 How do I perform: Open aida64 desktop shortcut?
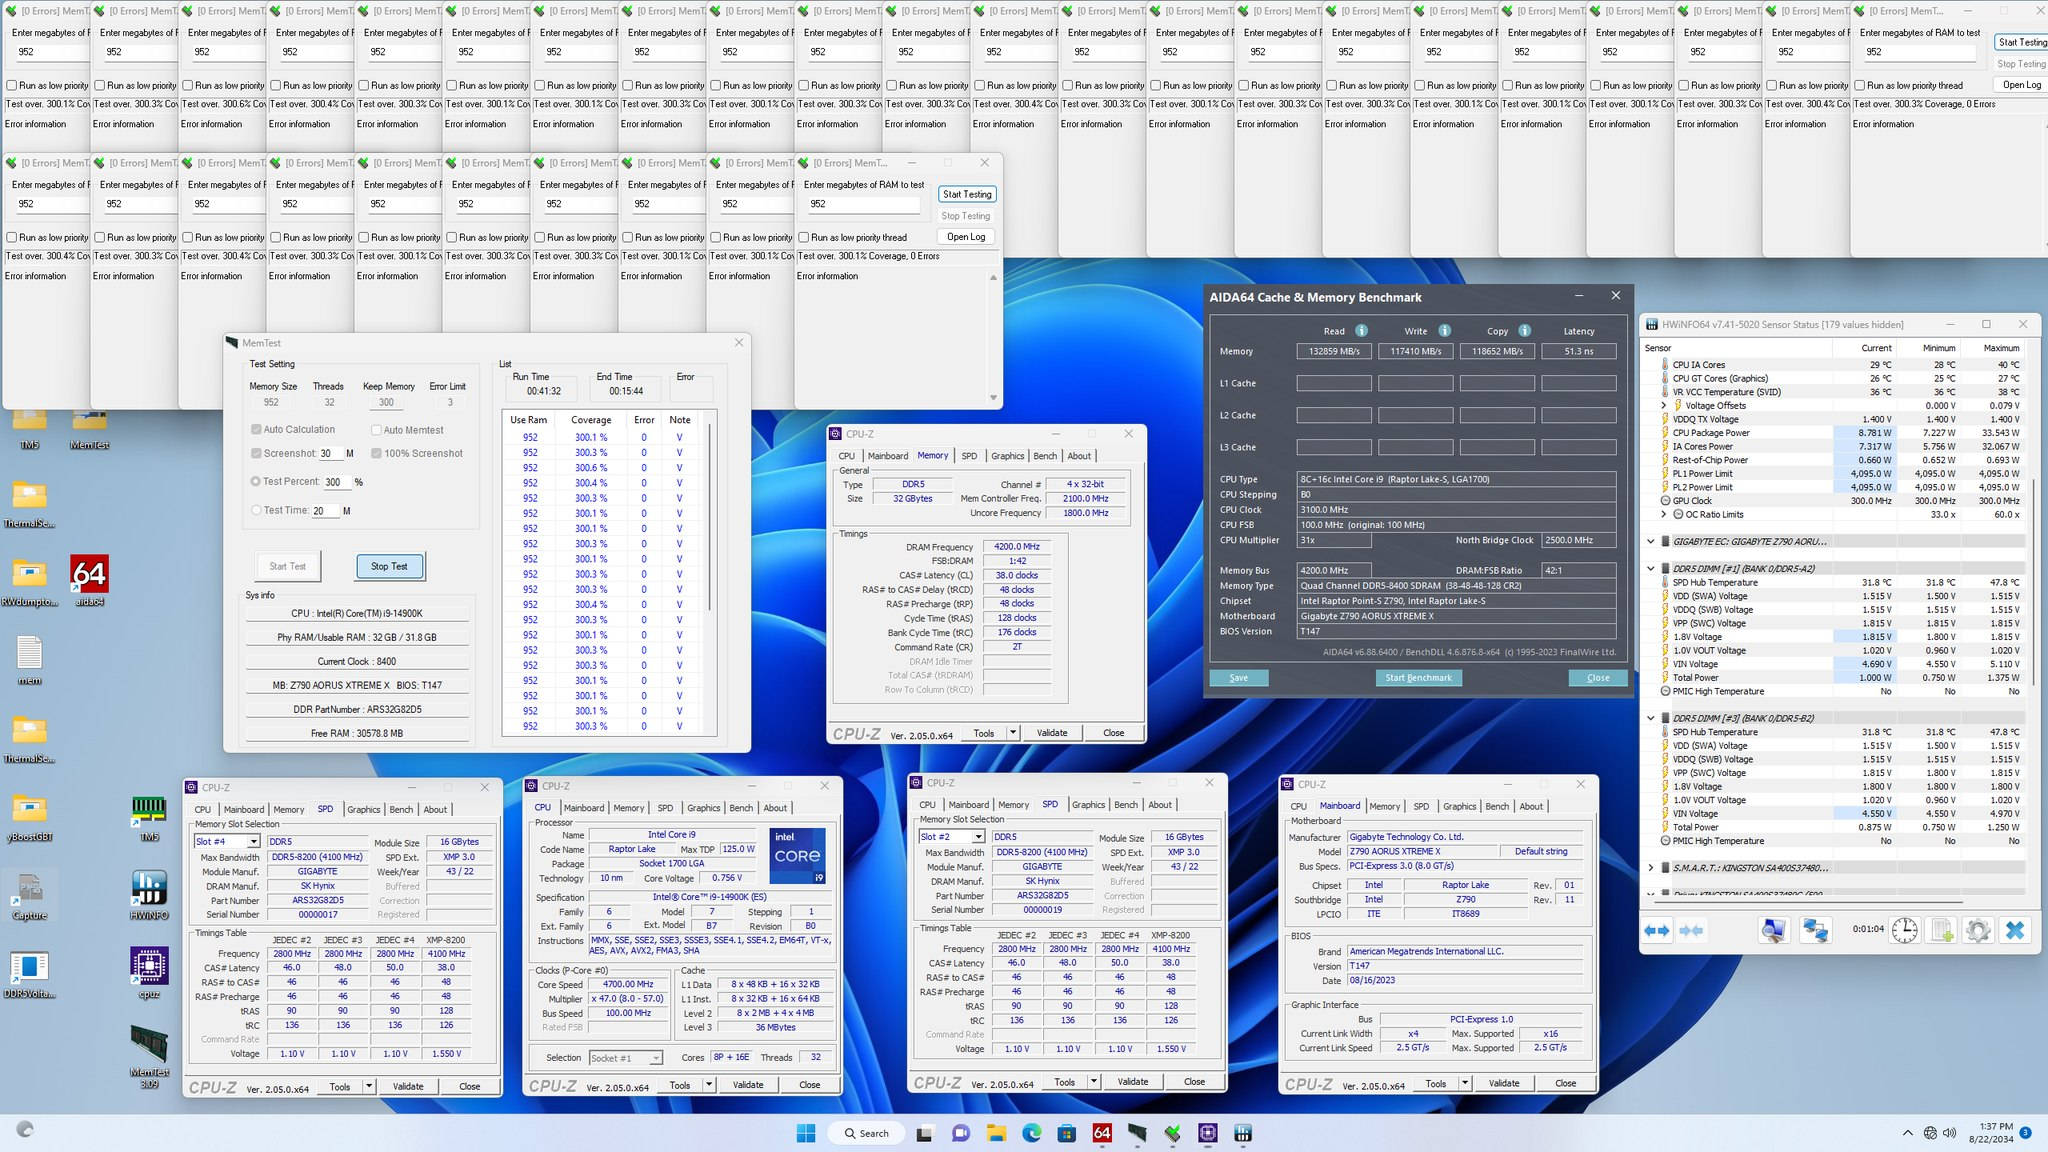tap(89, 581)
